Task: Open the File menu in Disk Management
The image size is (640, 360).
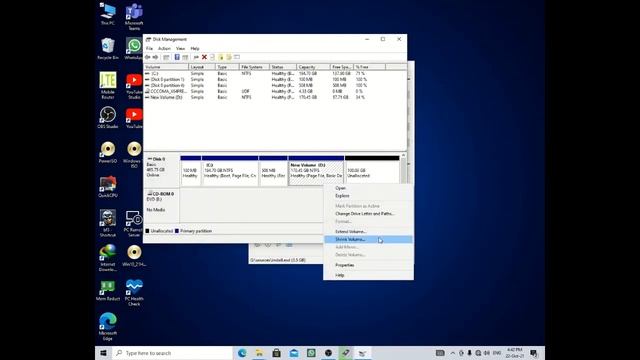Action: (149, 49)
